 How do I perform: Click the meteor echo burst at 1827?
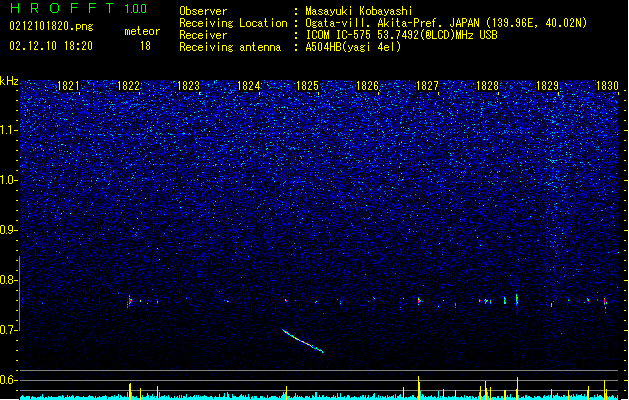pyautogui.click(x=419, y=300)
